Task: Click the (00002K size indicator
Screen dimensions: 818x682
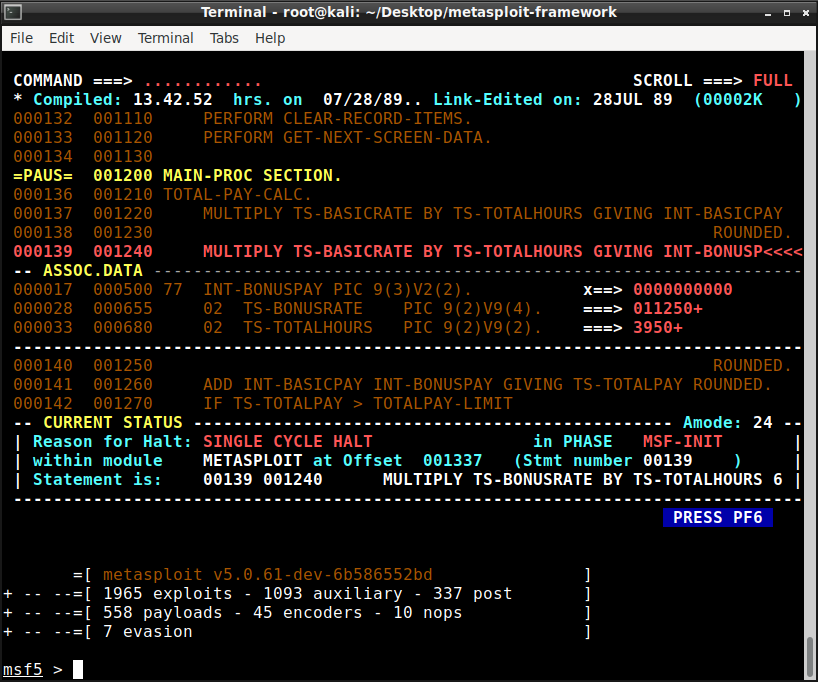Action: (x=728, y=100)
